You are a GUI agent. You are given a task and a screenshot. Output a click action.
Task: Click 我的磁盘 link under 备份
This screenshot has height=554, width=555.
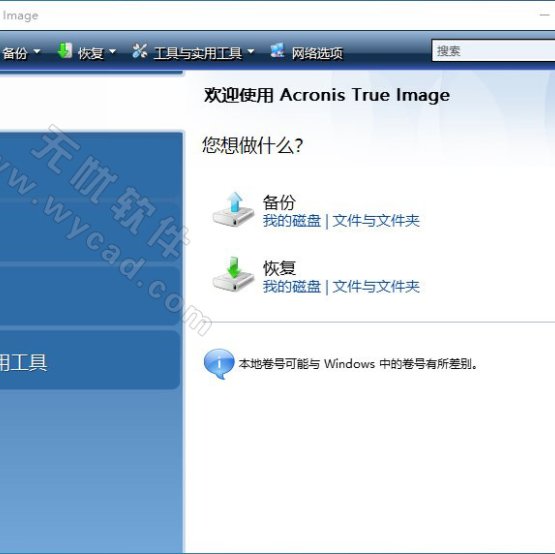point(292,221)
